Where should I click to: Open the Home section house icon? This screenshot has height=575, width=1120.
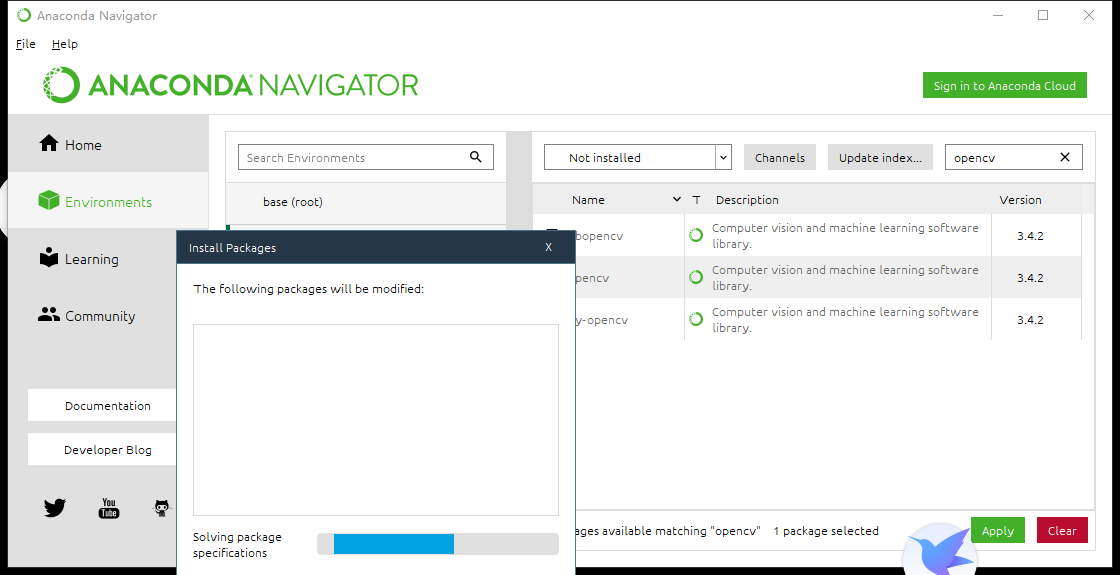click(x=49, y=144)
